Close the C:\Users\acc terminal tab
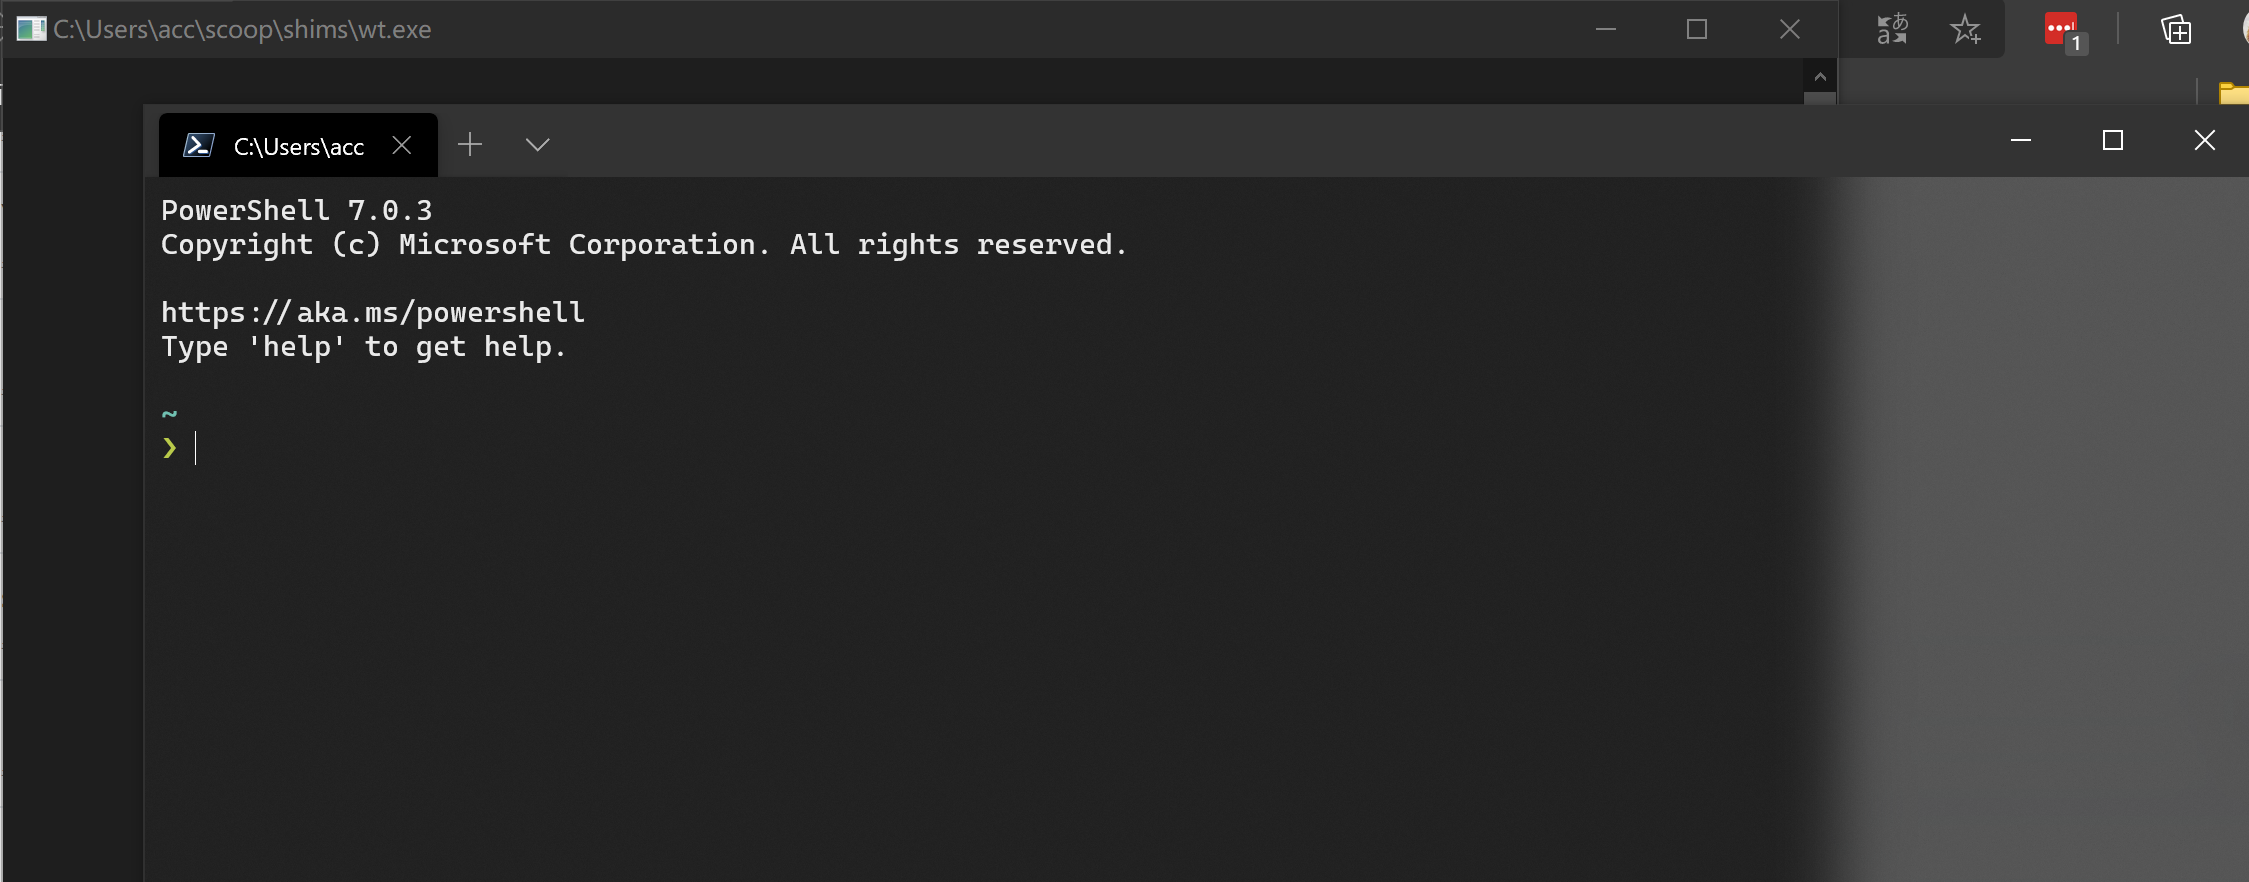Viewport: 2249px width, 882px height. [402, 145]
